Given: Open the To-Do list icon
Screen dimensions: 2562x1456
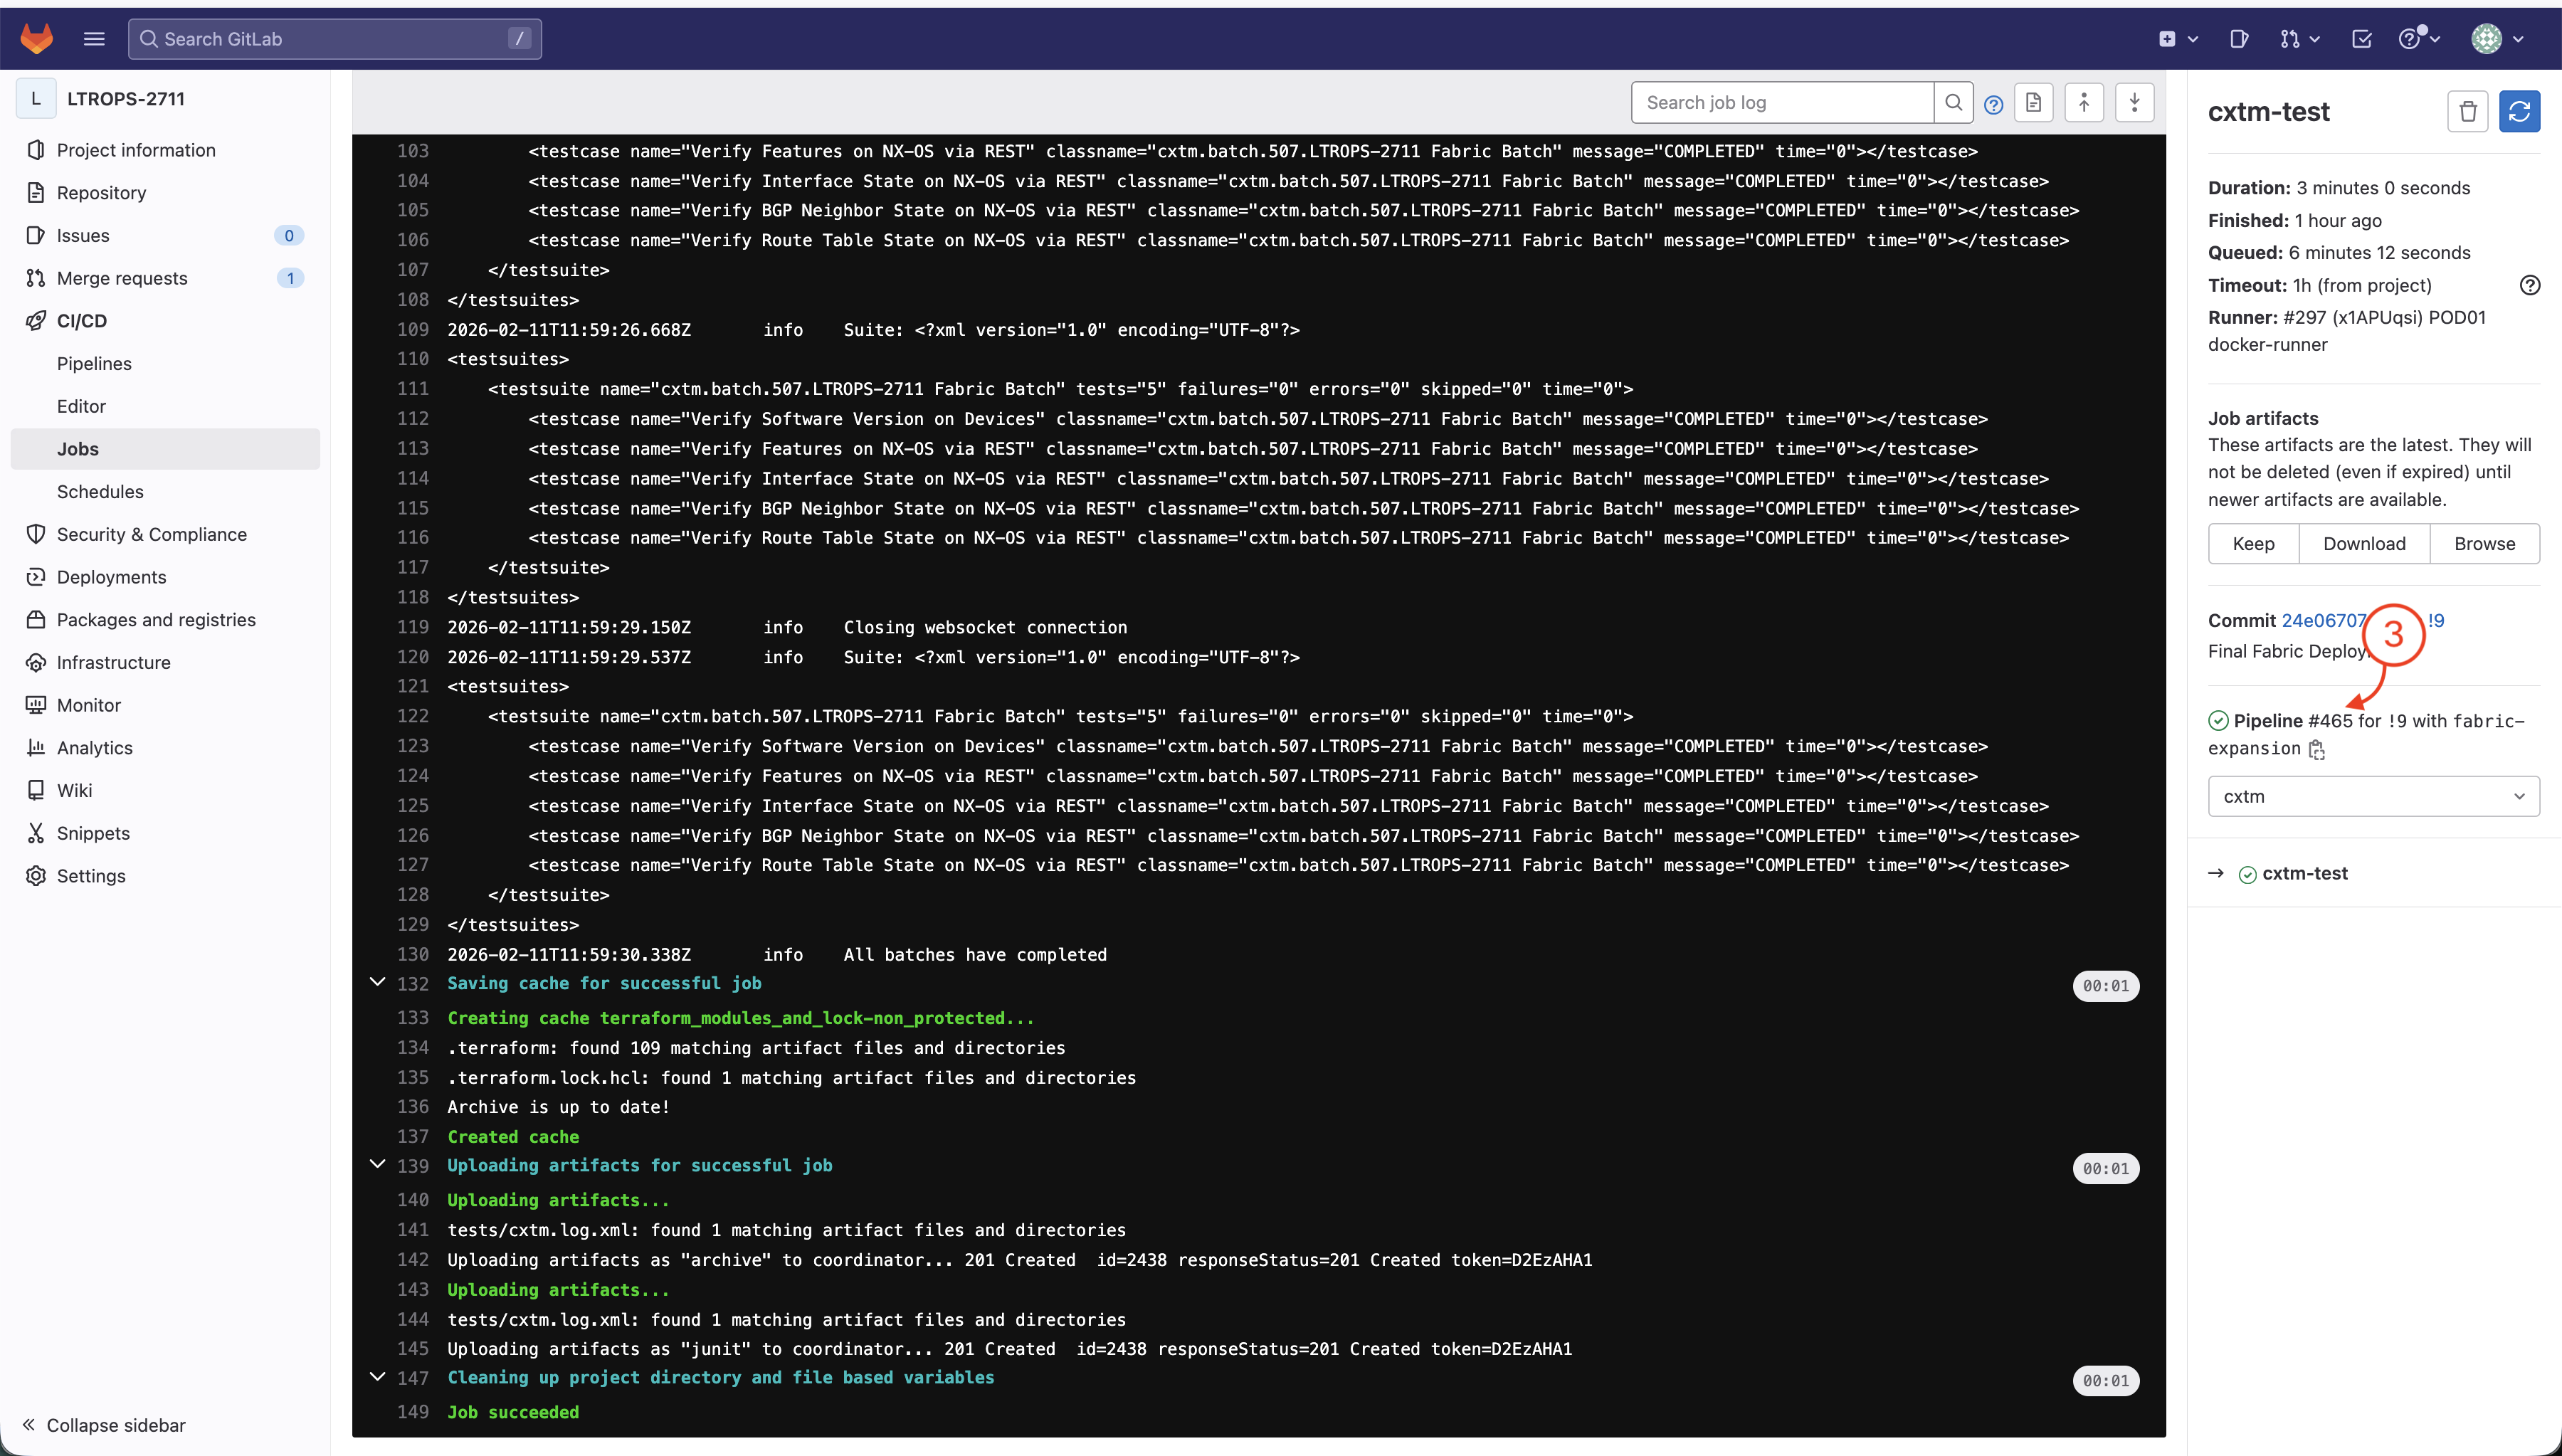Looking at the screenshot, I should coord(2362,39).
